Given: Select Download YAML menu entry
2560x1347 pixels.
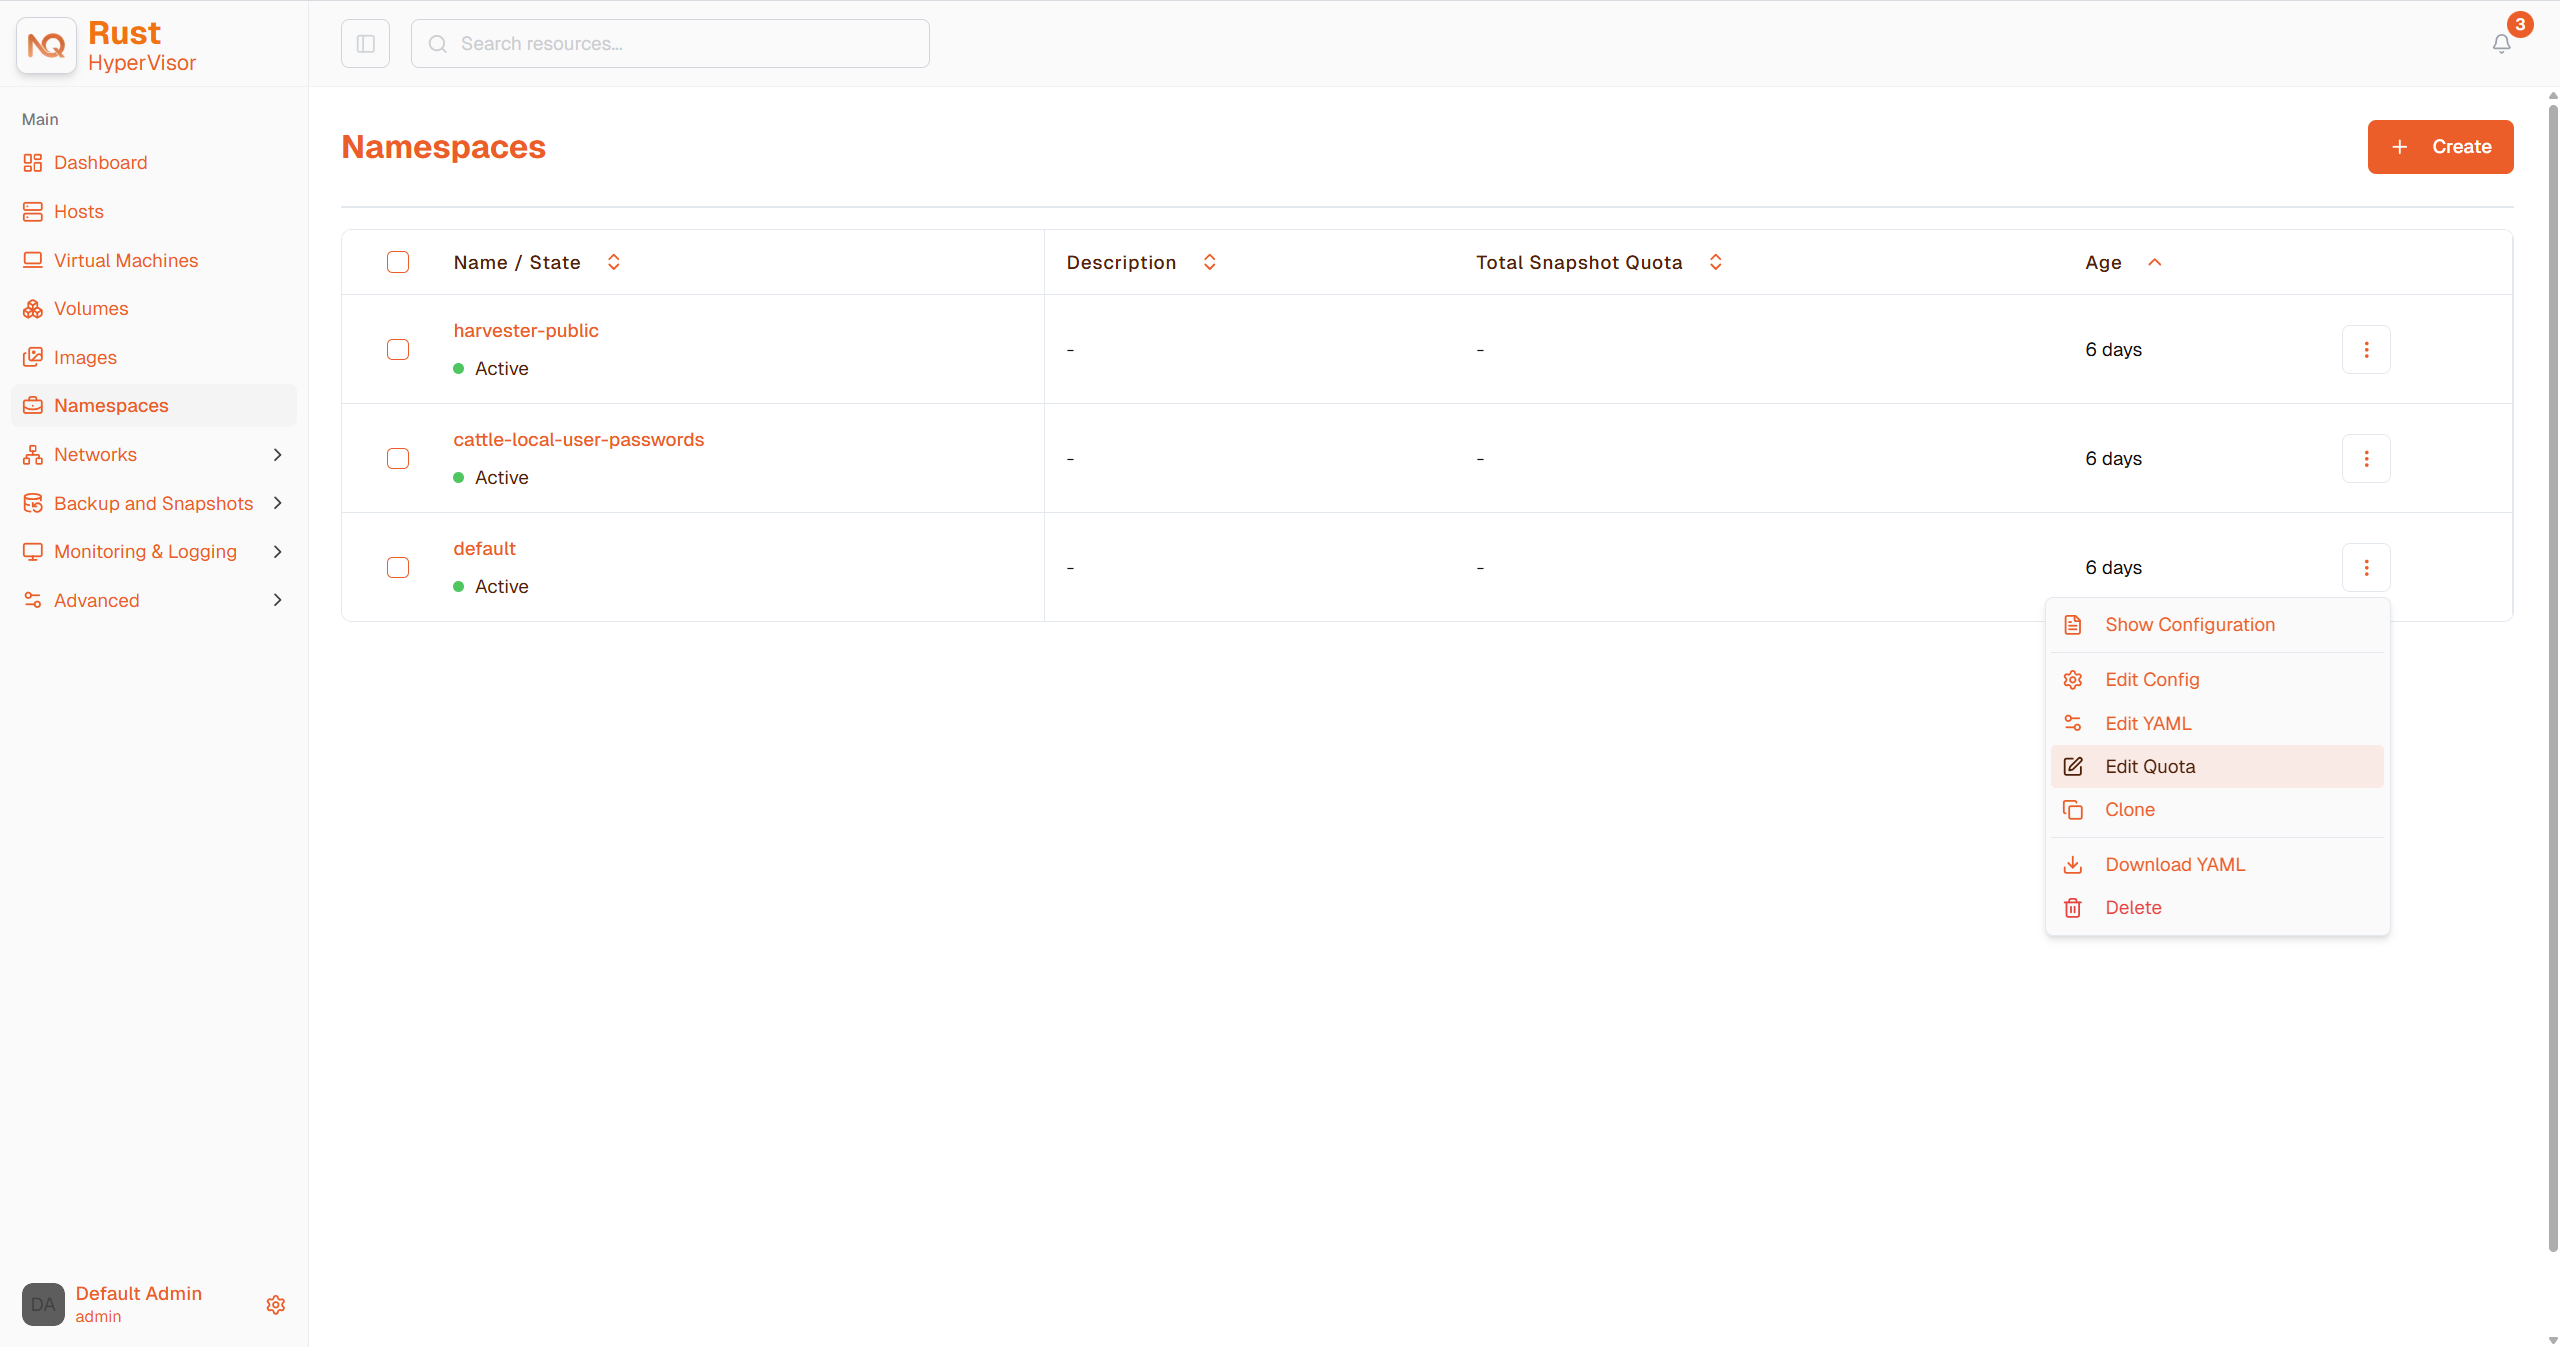Looking at the screenshot, I should 2217,865.
